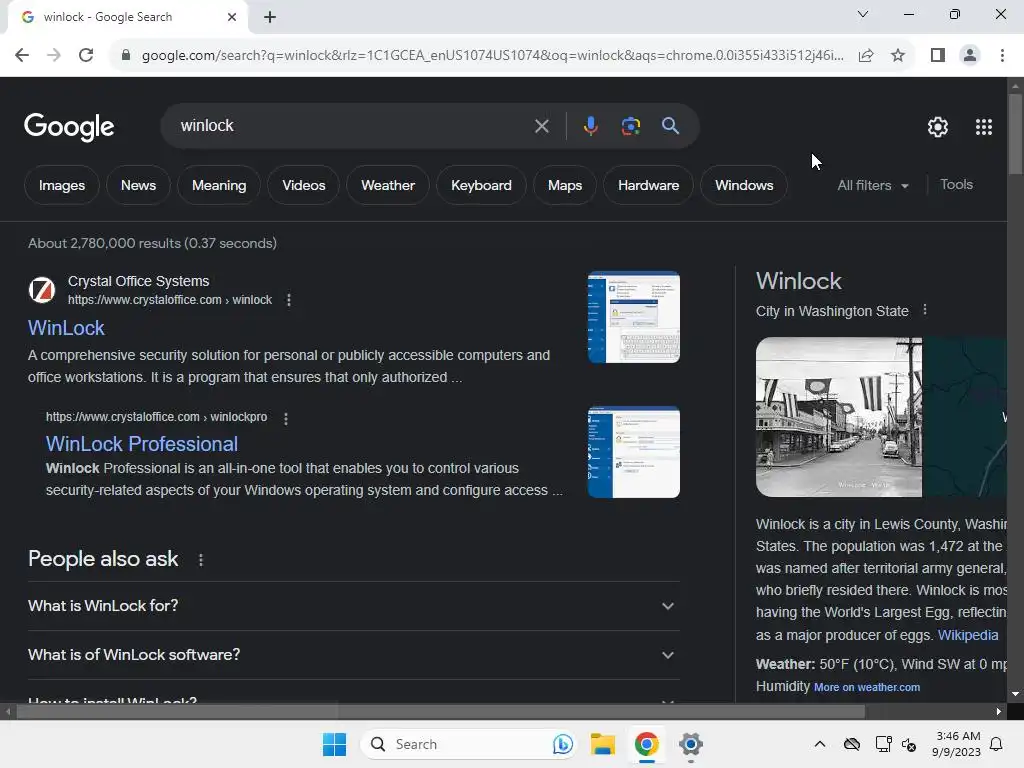
Task: Bookmark this tab with the star icon
Action: click(899, 56)
